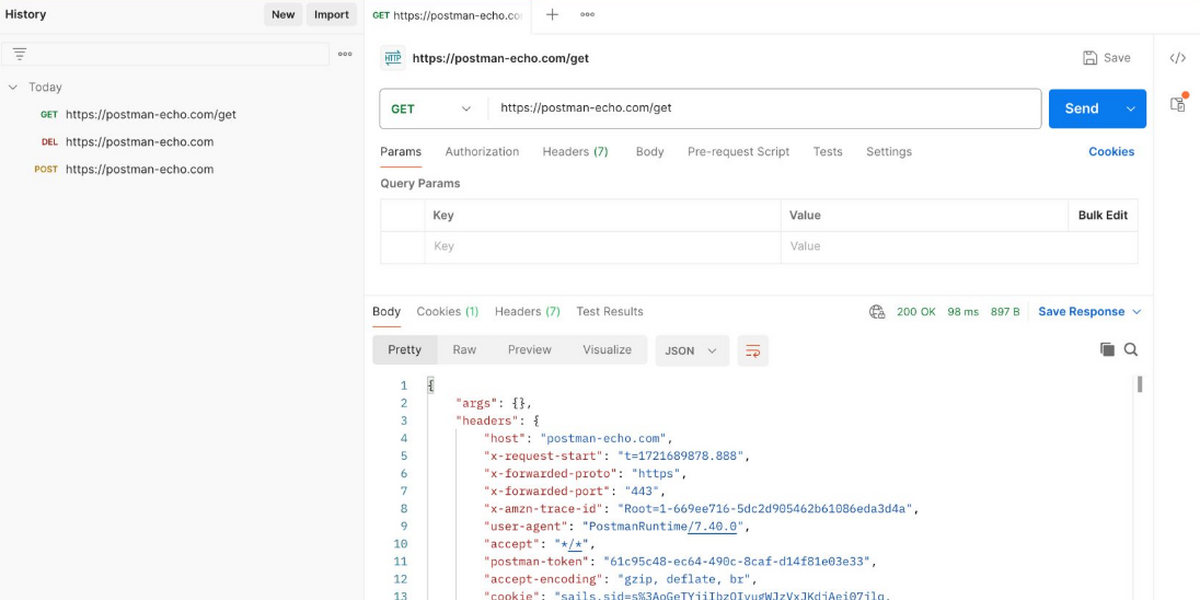Screen dimensions: 1200x600
Task: Click the Send button
Action: click(1081, 109)
